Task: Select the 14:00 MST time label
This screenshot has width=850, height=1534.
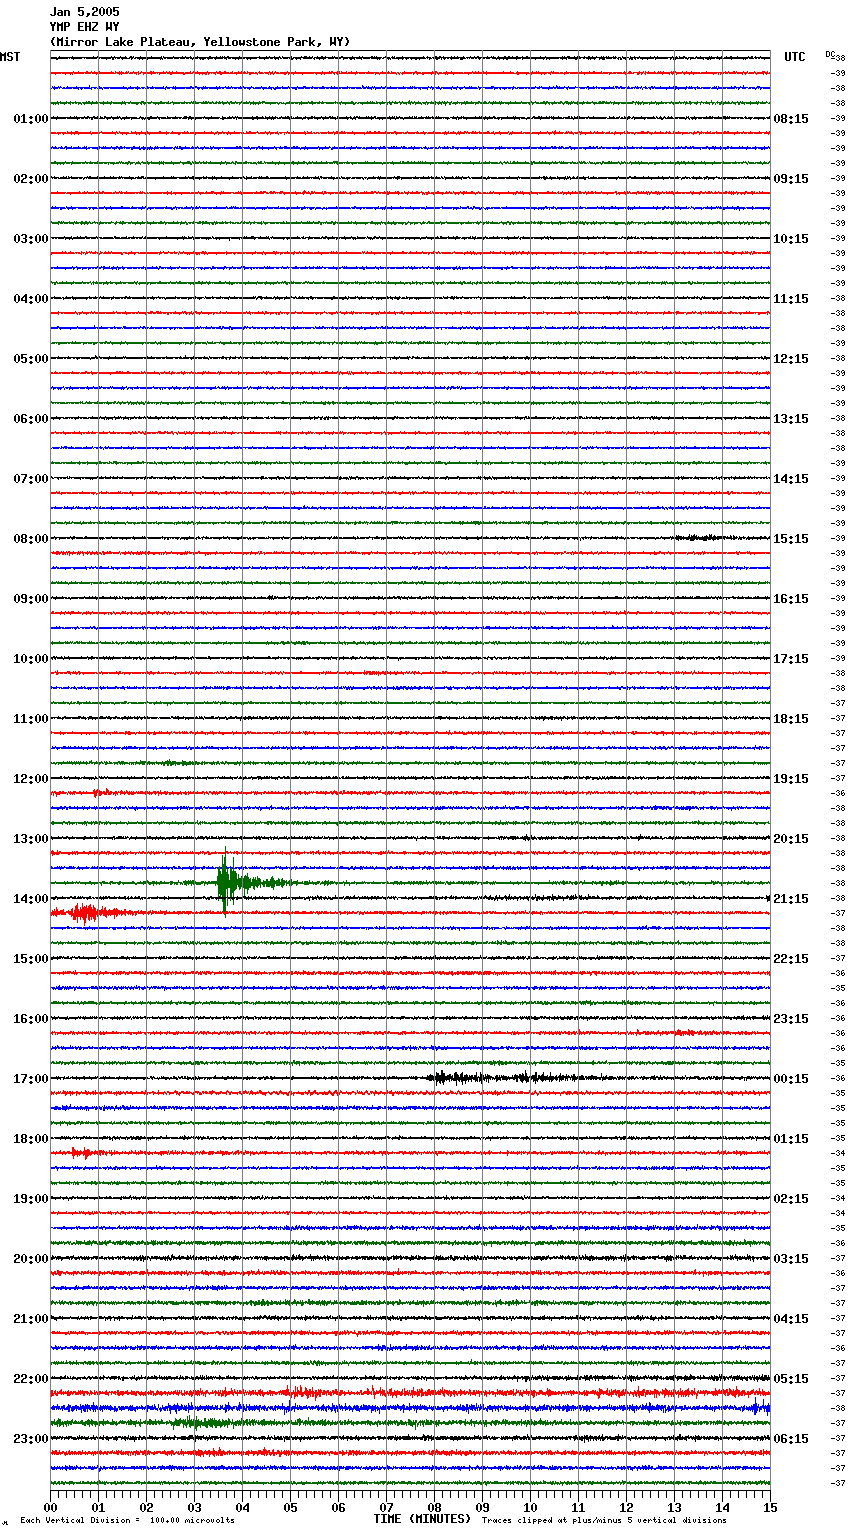Action: pyautogui.click(x=31, y=899)
